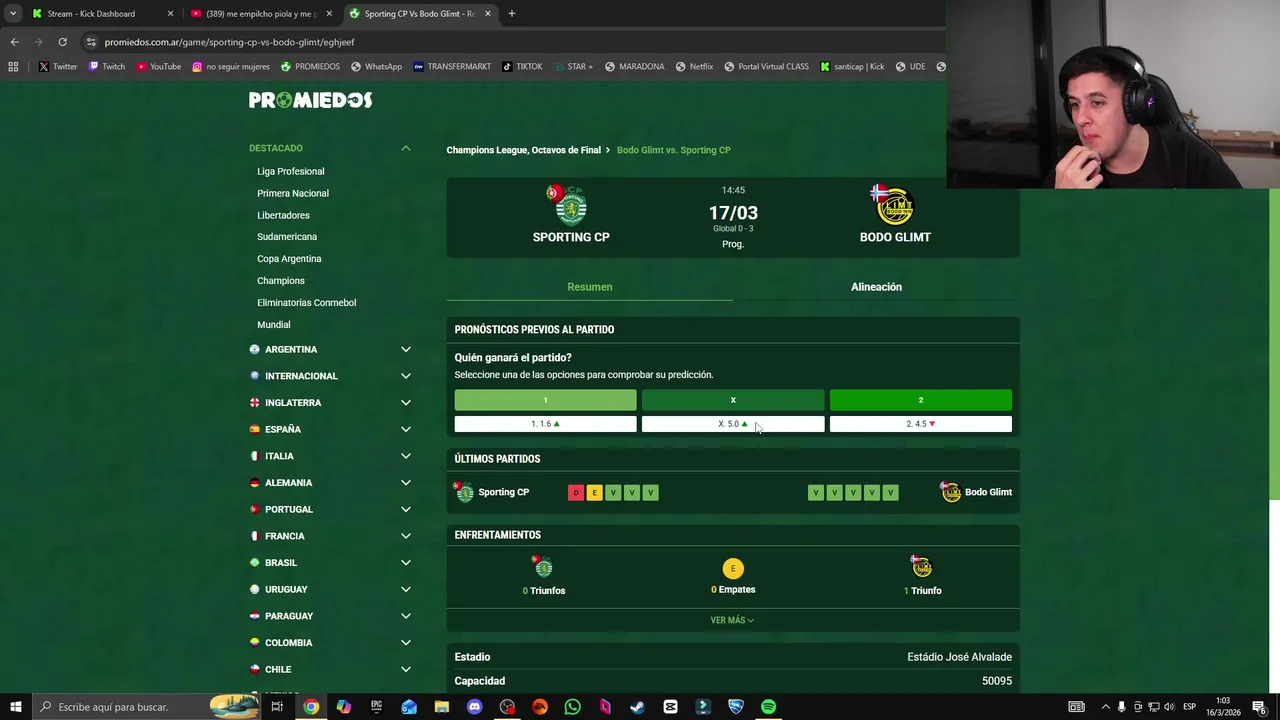Click the Sporting CP crest in match header
The image size is (1280, 720).
[x=569, y=205]
